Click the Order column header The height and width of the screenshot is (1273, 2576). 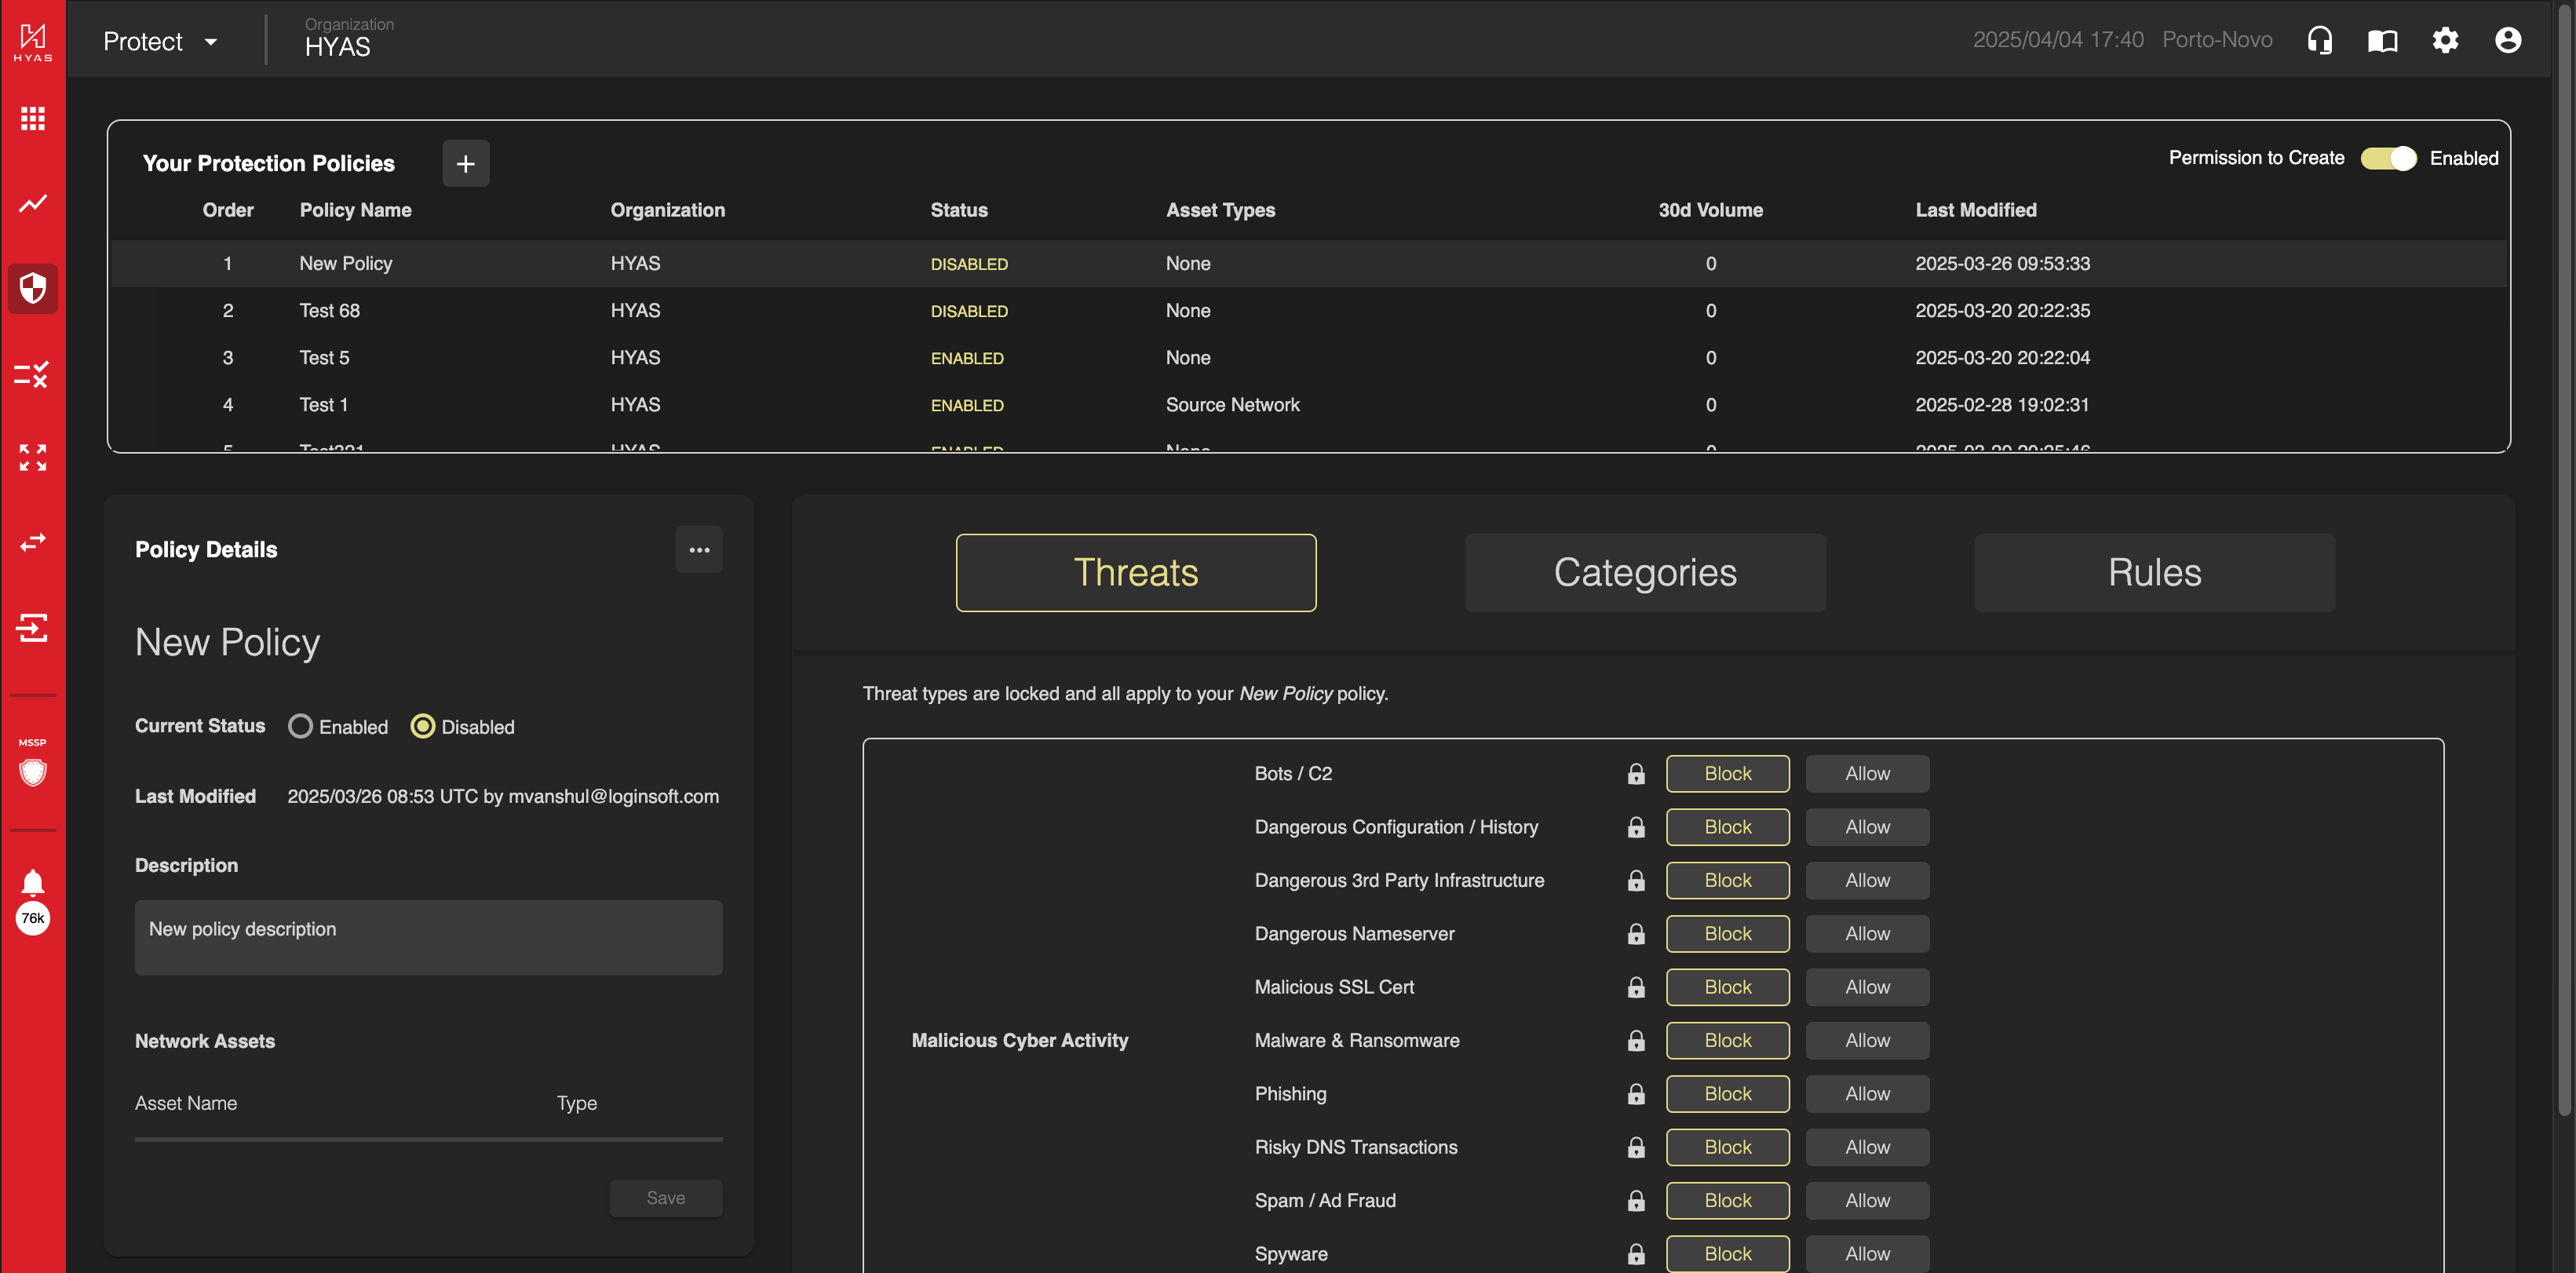click(228, 210)
